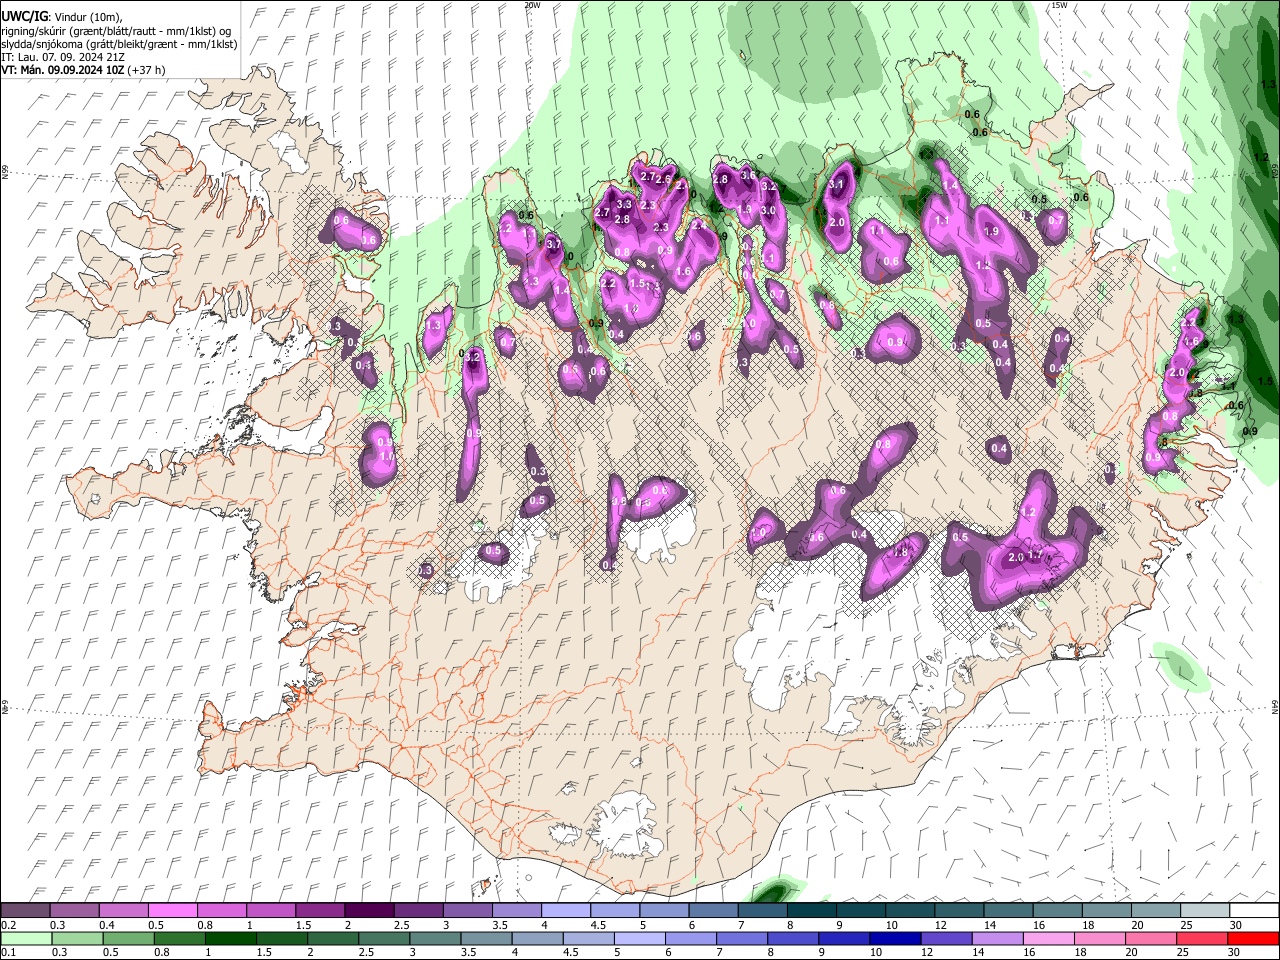Click the 3.3 precipitation value label
Screen dimensions: 1280x960
(624, 204)
